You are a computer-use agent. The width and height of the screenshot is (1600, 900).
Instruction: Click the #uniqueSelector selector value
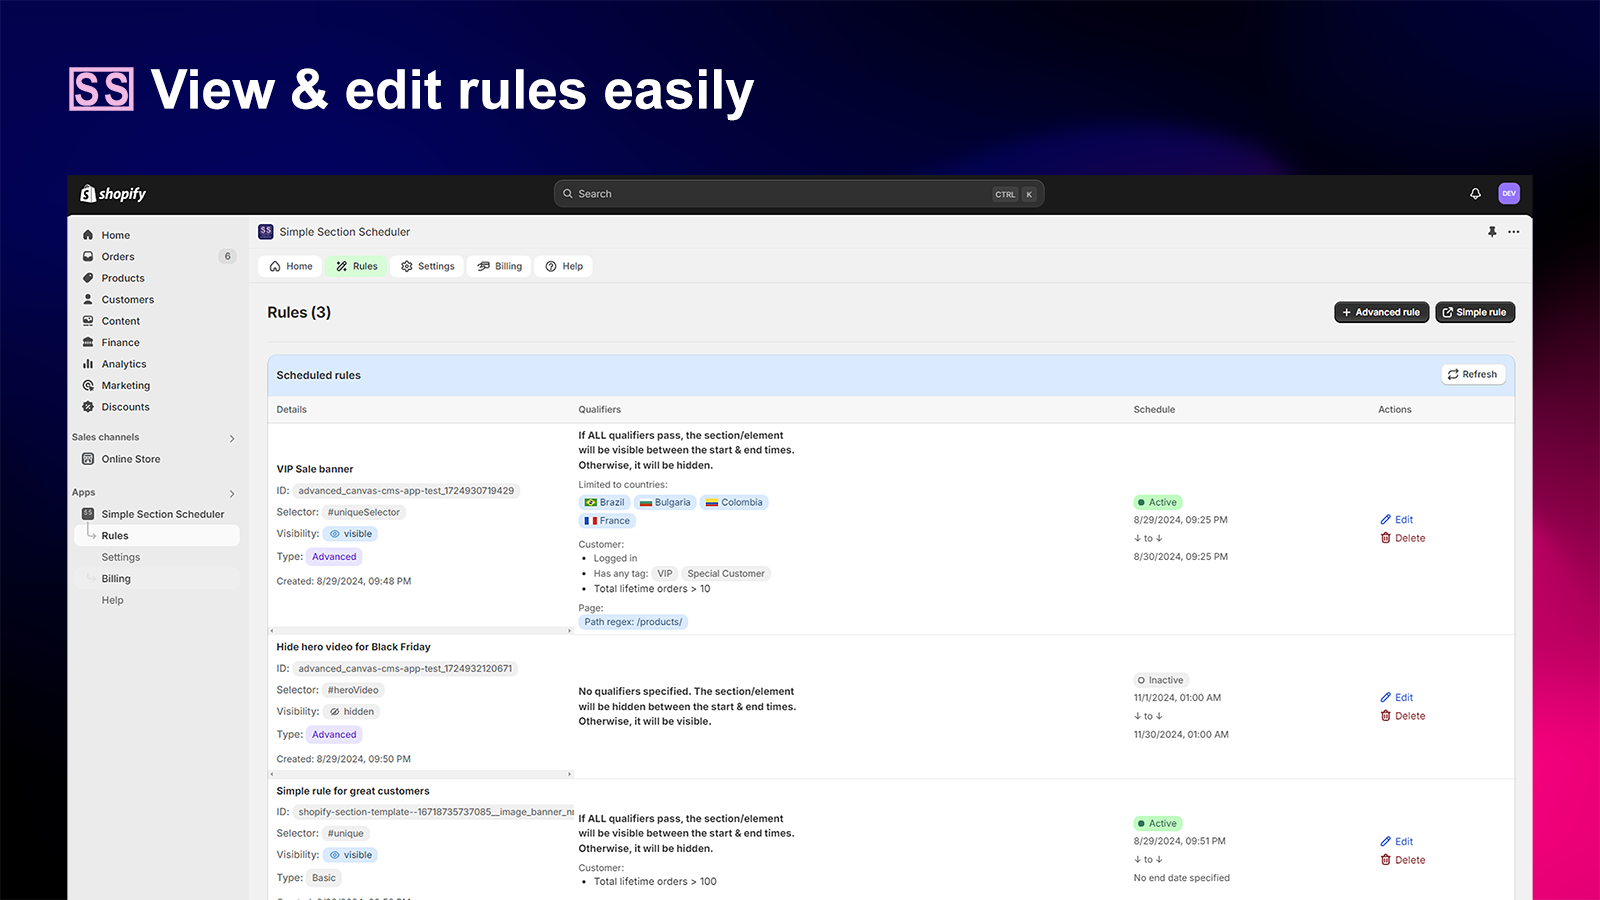(x=364, y=513)
